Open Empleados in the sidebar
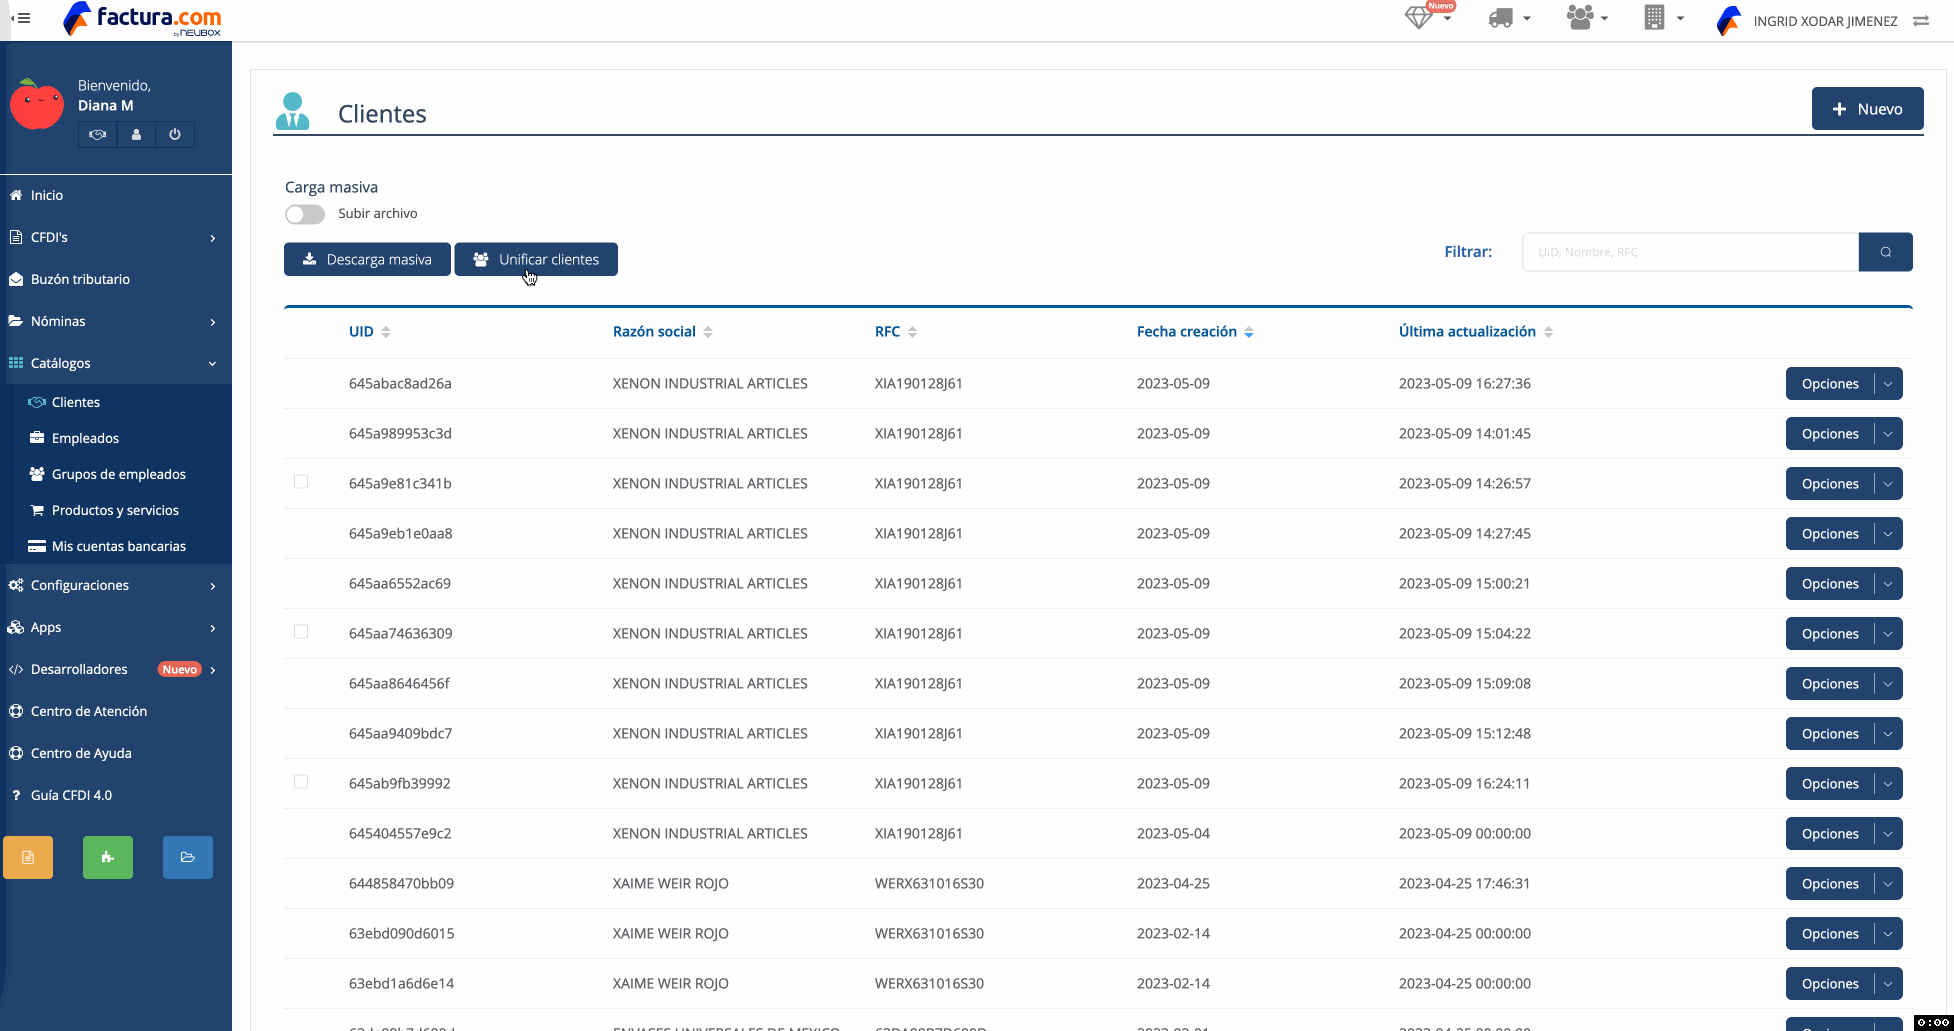The image size is (1954, 1031). [85, 438]
